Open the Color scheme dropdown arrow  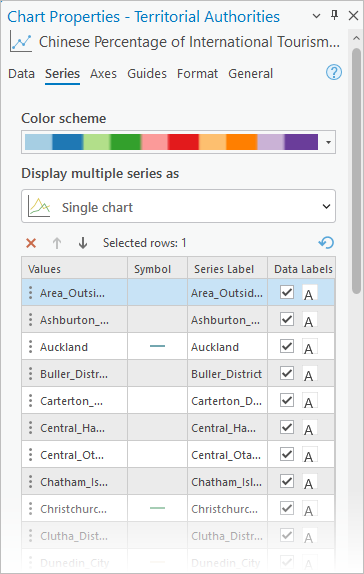click(x=328, y=142)
